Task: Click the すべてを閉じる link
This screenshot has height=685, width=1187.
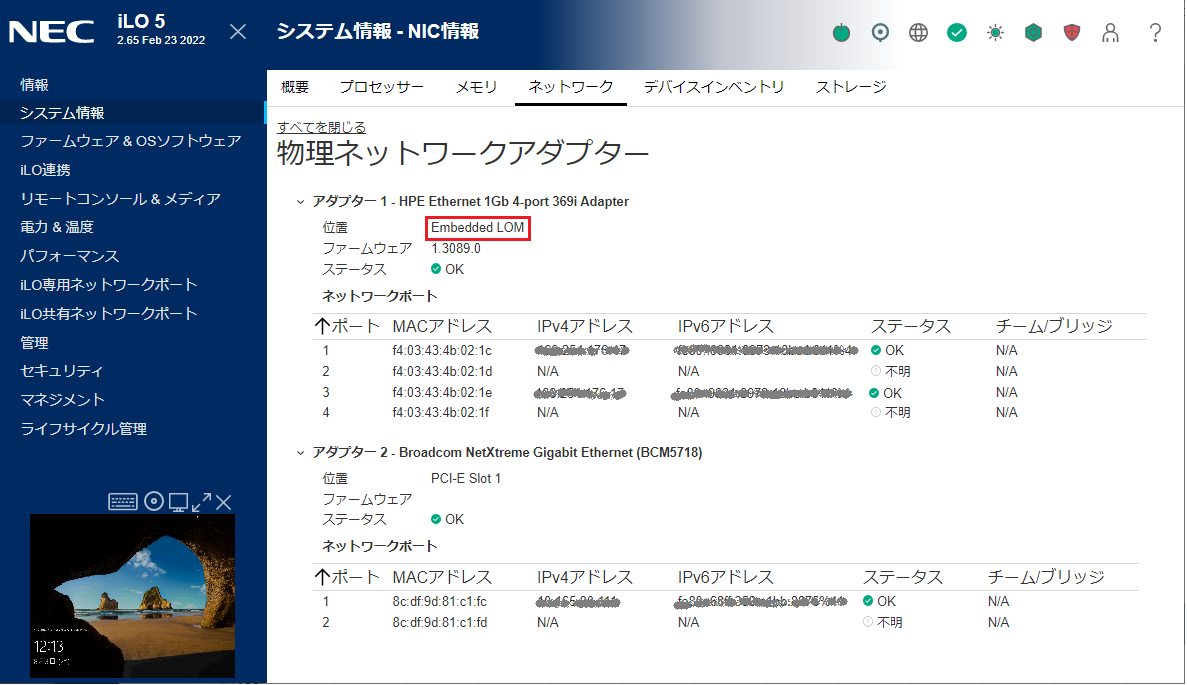Action: [x=322, y=127]
